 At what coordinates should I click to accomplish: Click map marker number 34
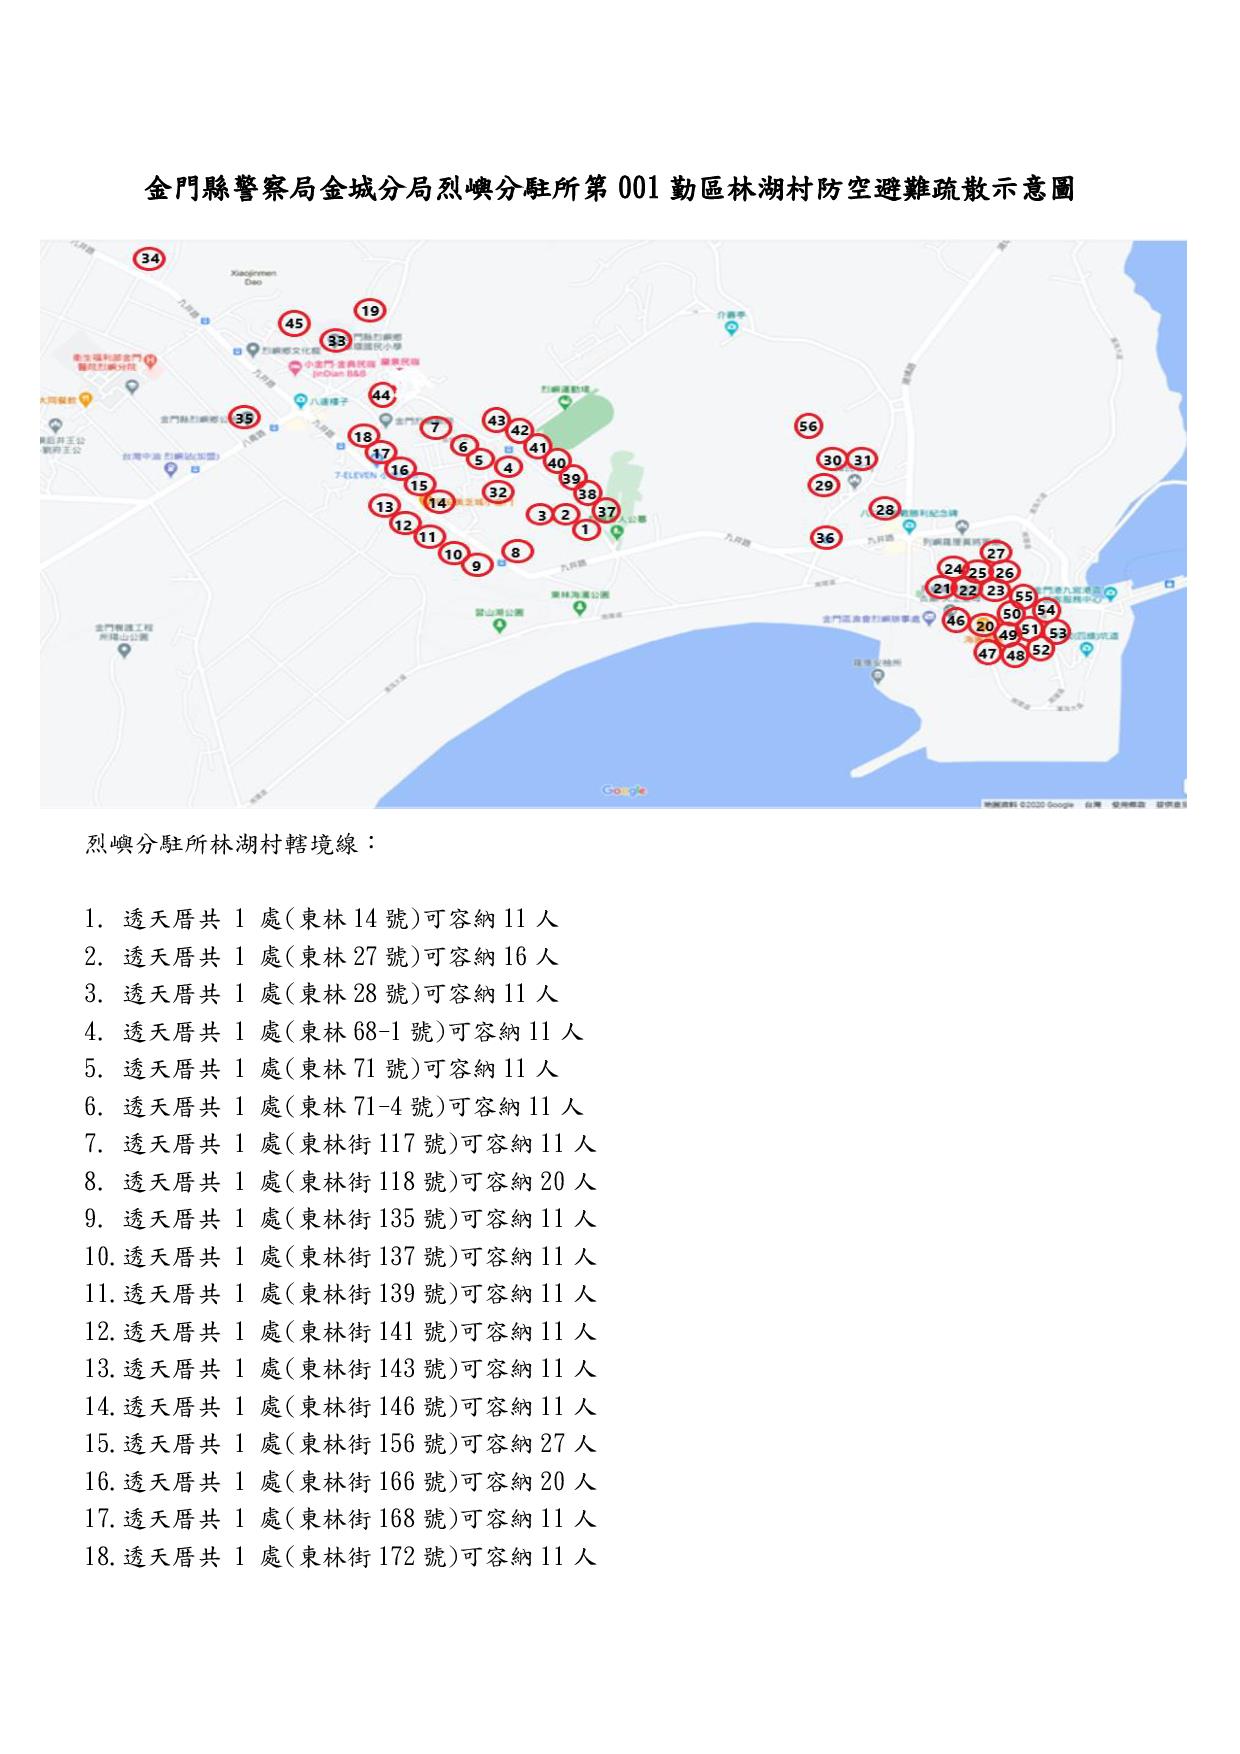[149, 259]
